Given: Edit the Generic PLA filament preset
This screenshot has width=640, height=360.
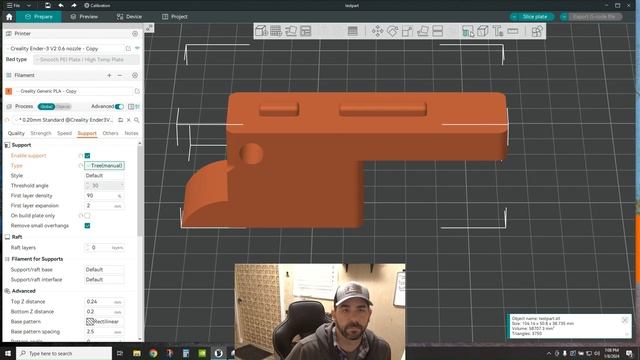Looking at the screenshot, I should [137, 91].
